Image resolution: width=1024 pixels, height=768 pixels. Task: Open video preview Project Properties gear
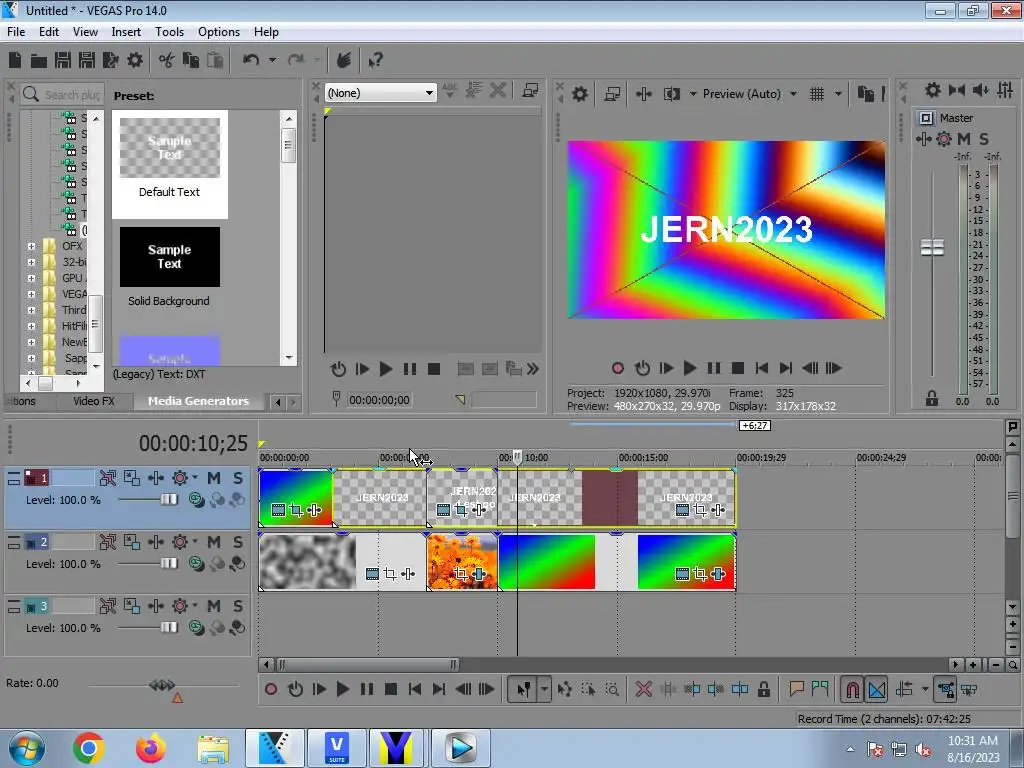[x=580, y=94]
